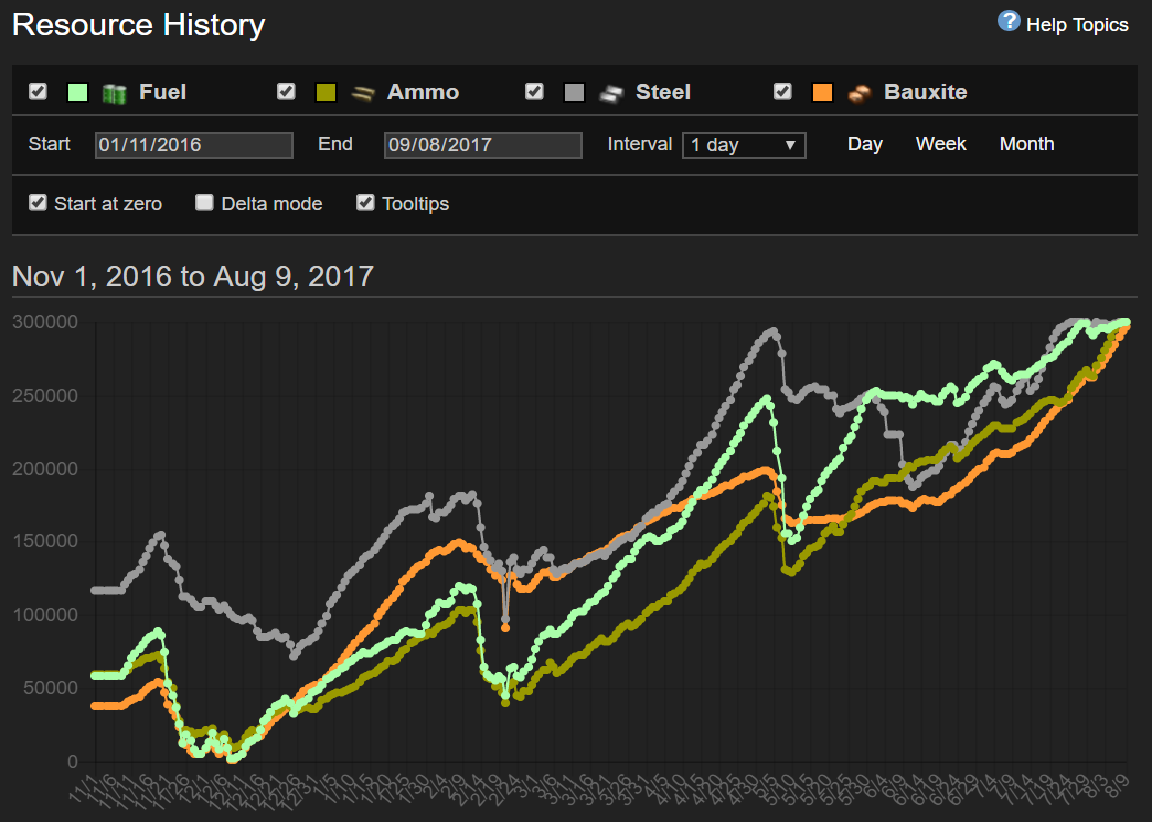Switch to the Week range view

click(x=941, y=144)
